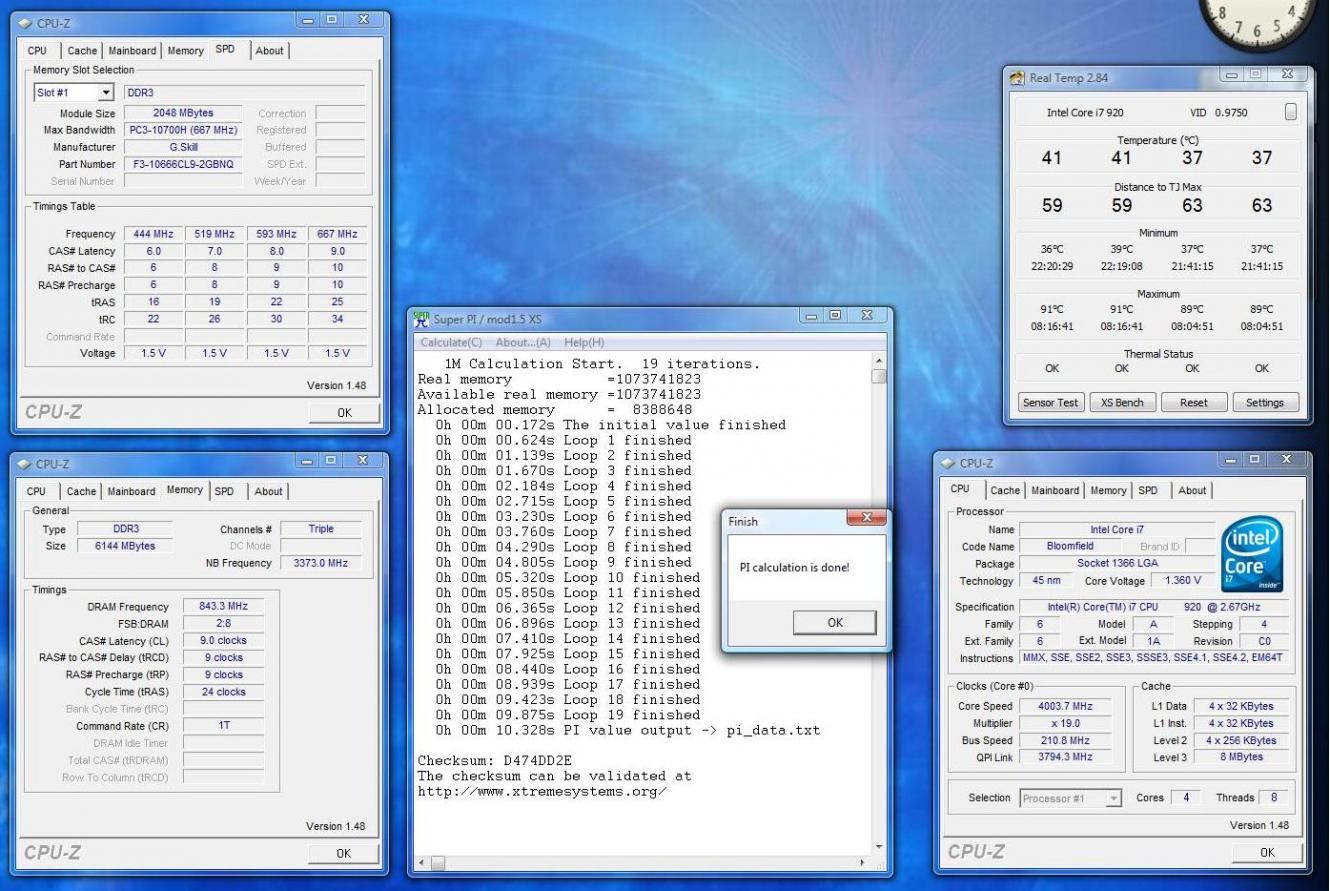Toggle the small box next to VID in Real Temp

coord(1291,112)
